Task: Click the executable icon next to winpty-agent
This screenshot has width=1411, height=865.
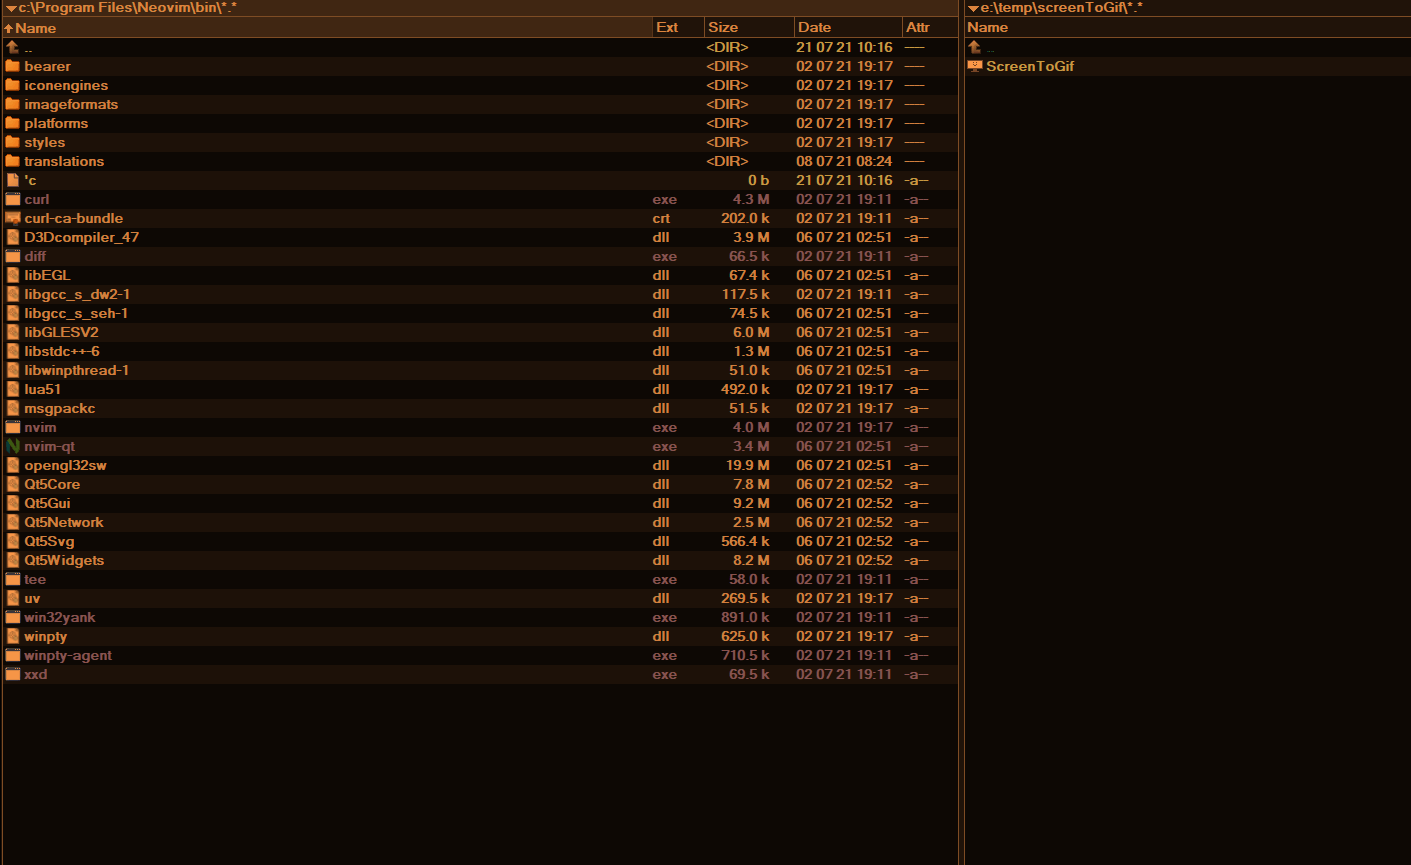Action: (12, 655)
